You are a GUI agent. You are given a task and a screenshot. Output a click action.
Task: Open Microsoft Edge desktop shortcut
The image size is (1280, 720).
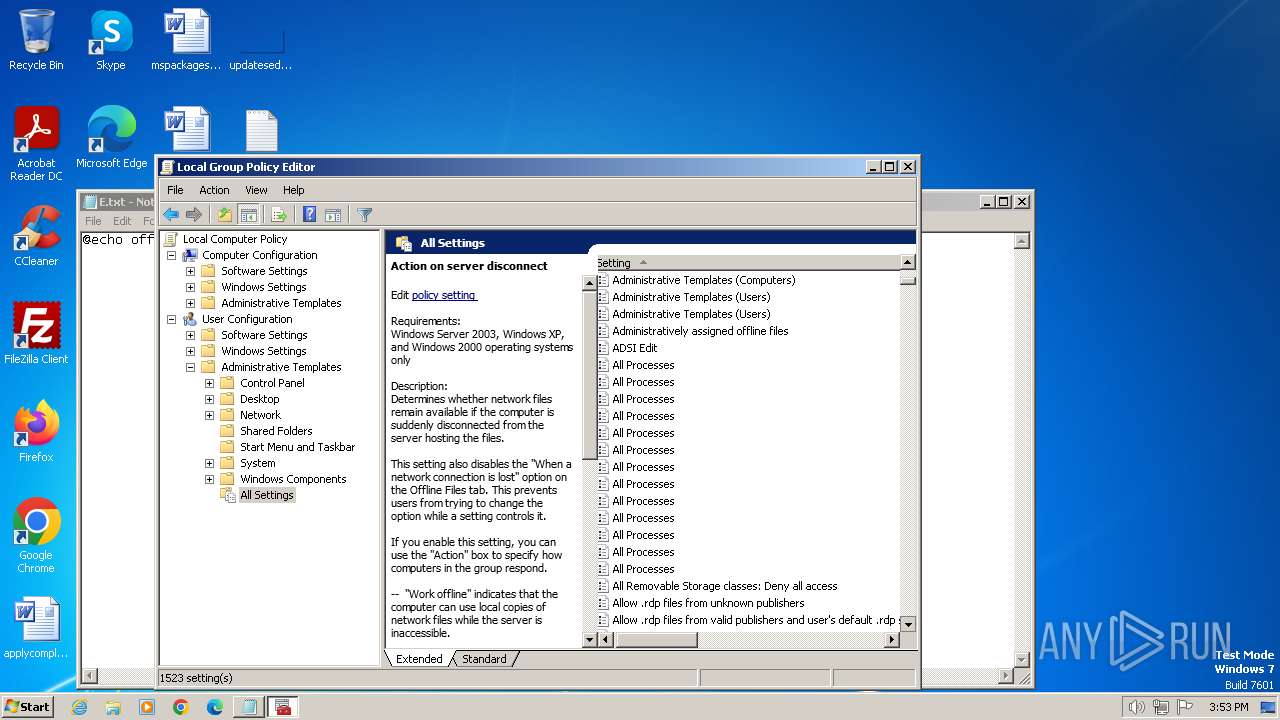(111, 138)
